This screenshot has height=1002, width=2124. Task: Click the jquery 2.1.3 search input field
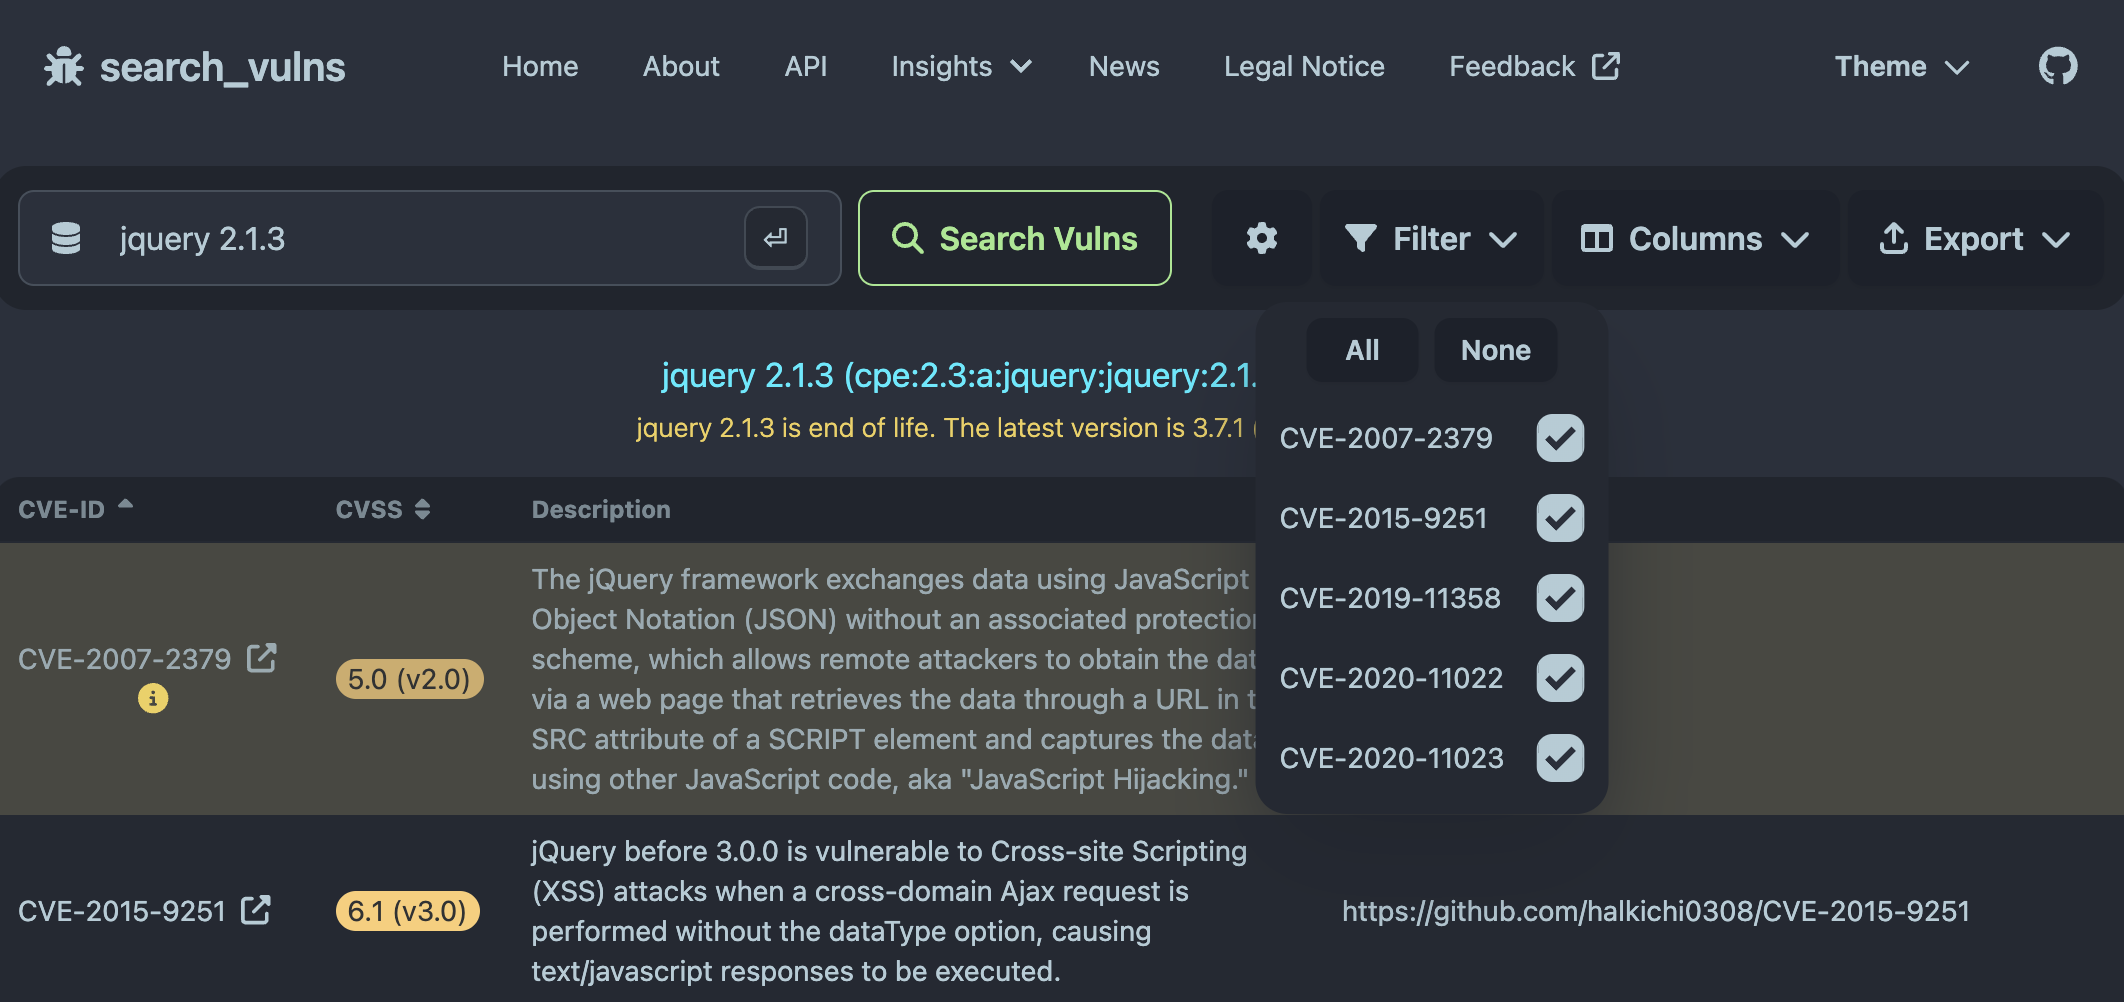coord(420,239)
